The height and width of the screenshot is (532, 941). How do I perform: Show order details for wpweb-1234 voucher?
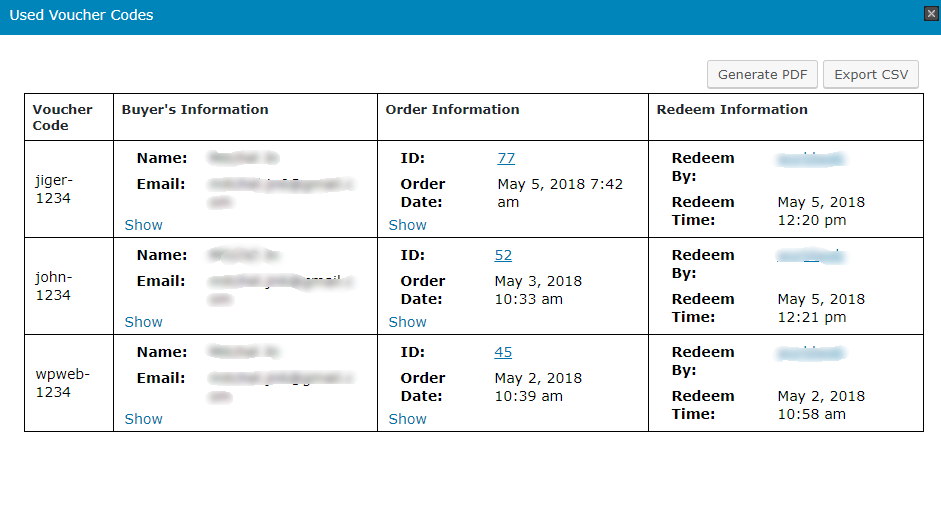pyautogui.click(x=407, y=419)
